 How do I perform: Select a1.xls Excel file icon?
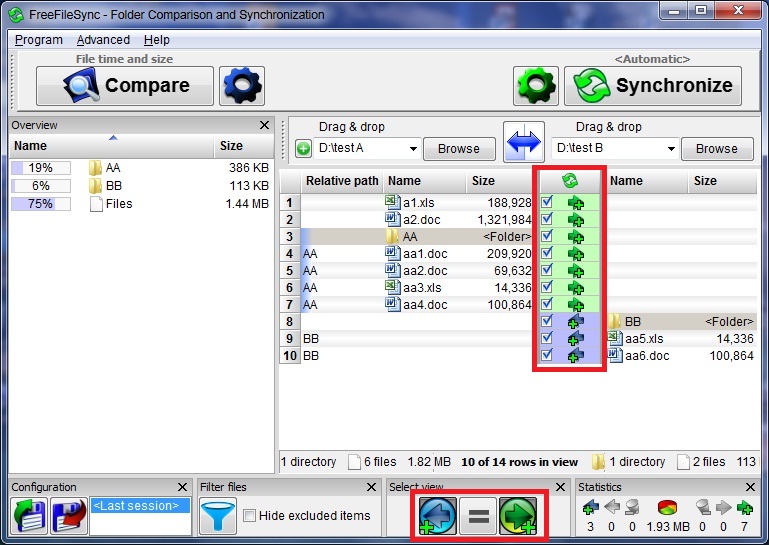pos(393,202)
